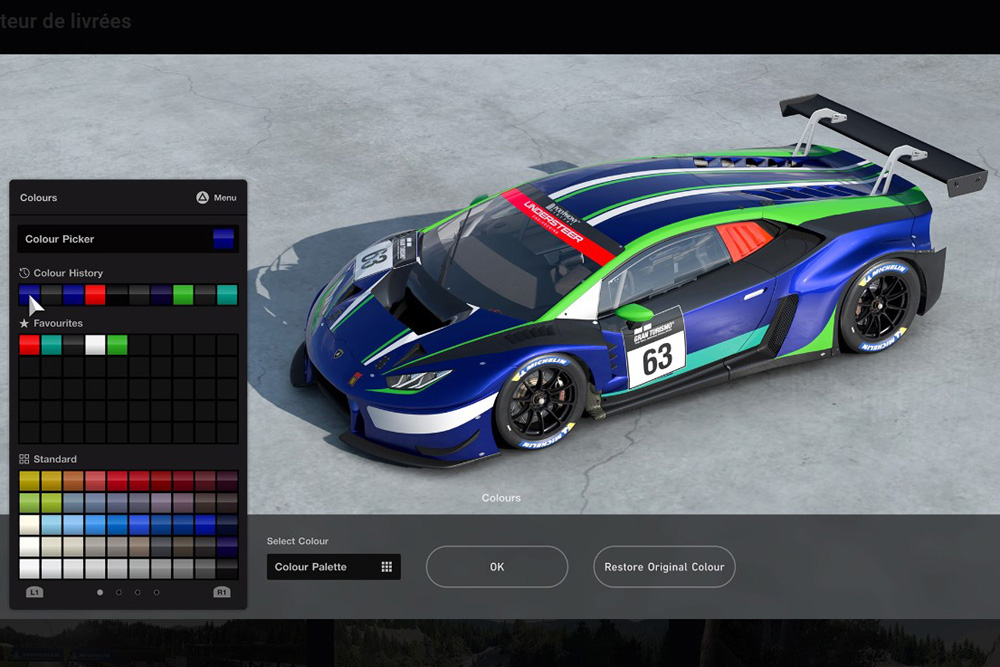Pick the red swatch in Colour History
This screenshot has height=667, width=1000.
pos(95,295)
